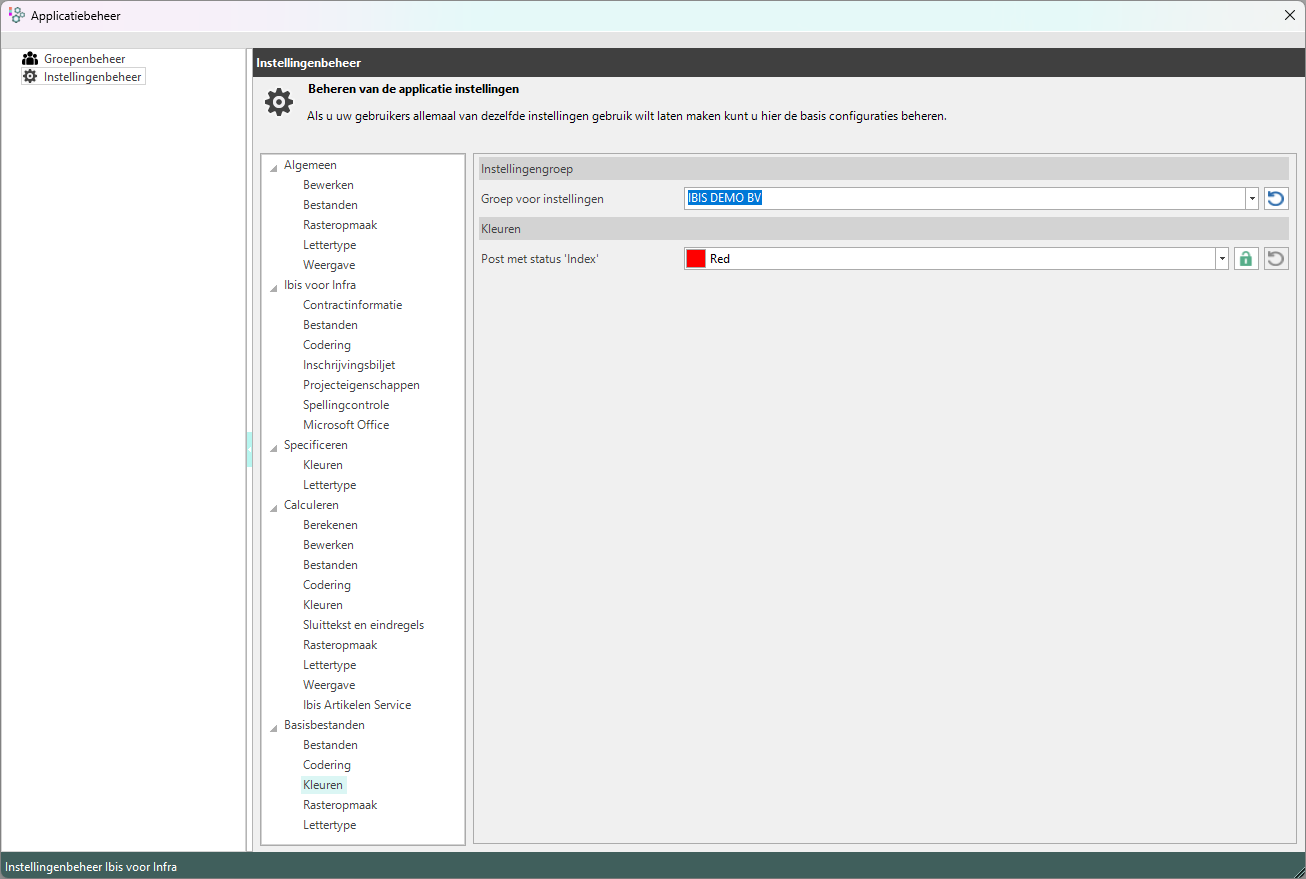Open the 'Post met status Index' color dropdown
Viewport: 1306px width, 879px height.
pos(1221,259)
